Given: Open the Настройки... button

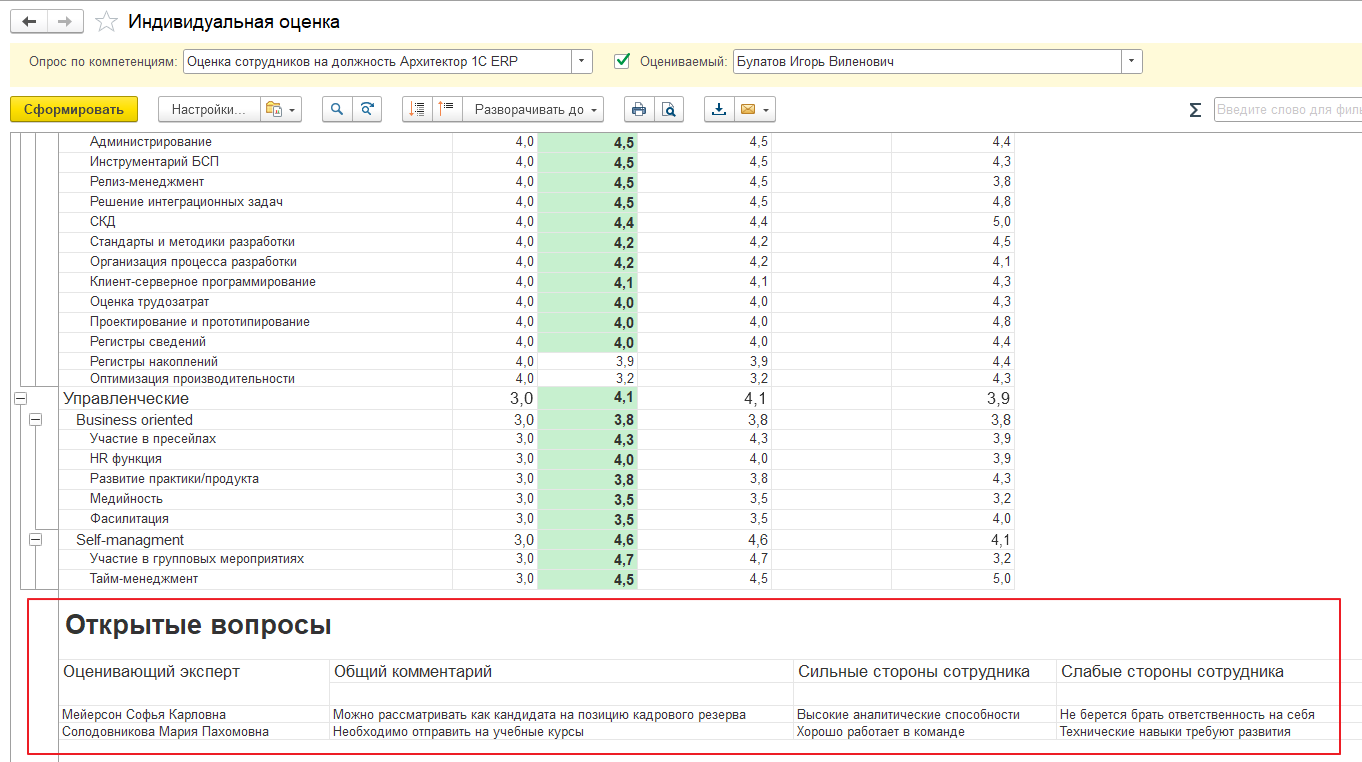Looking at the screenshot, I should tap(208, 110).
